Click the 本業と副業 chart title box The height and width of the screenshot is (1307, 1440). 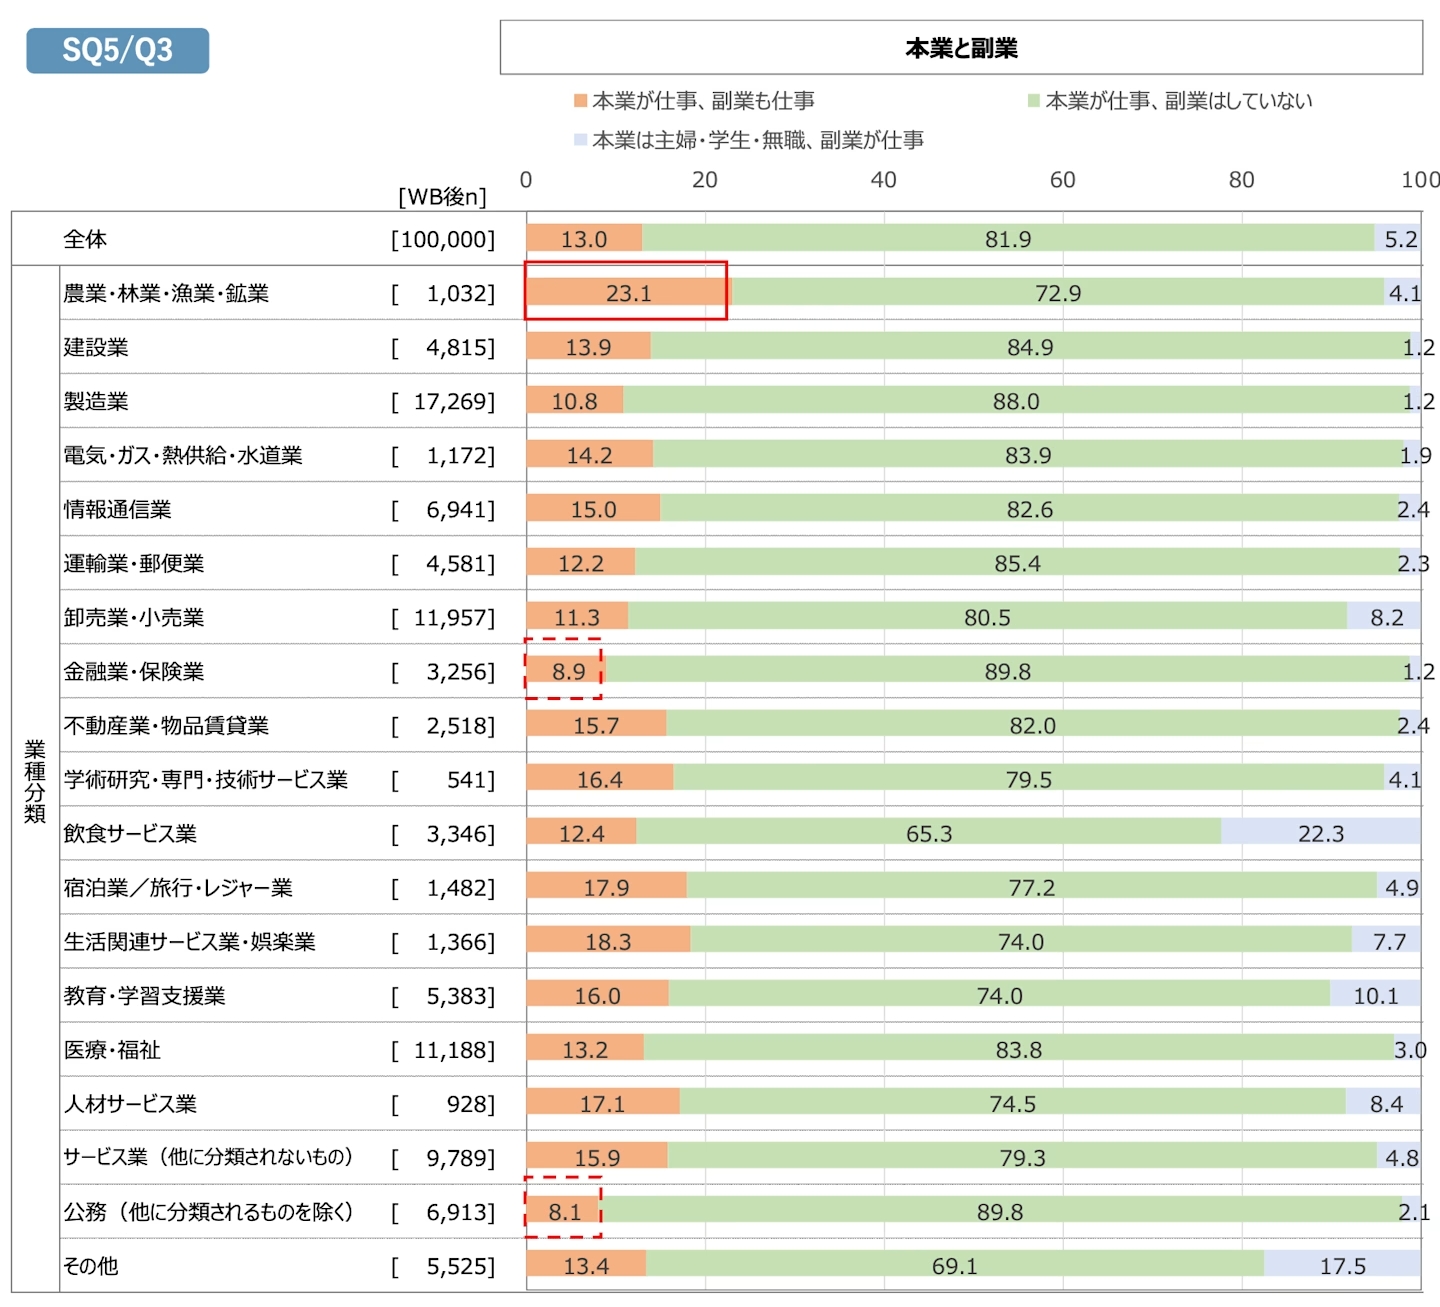[960, 48]
